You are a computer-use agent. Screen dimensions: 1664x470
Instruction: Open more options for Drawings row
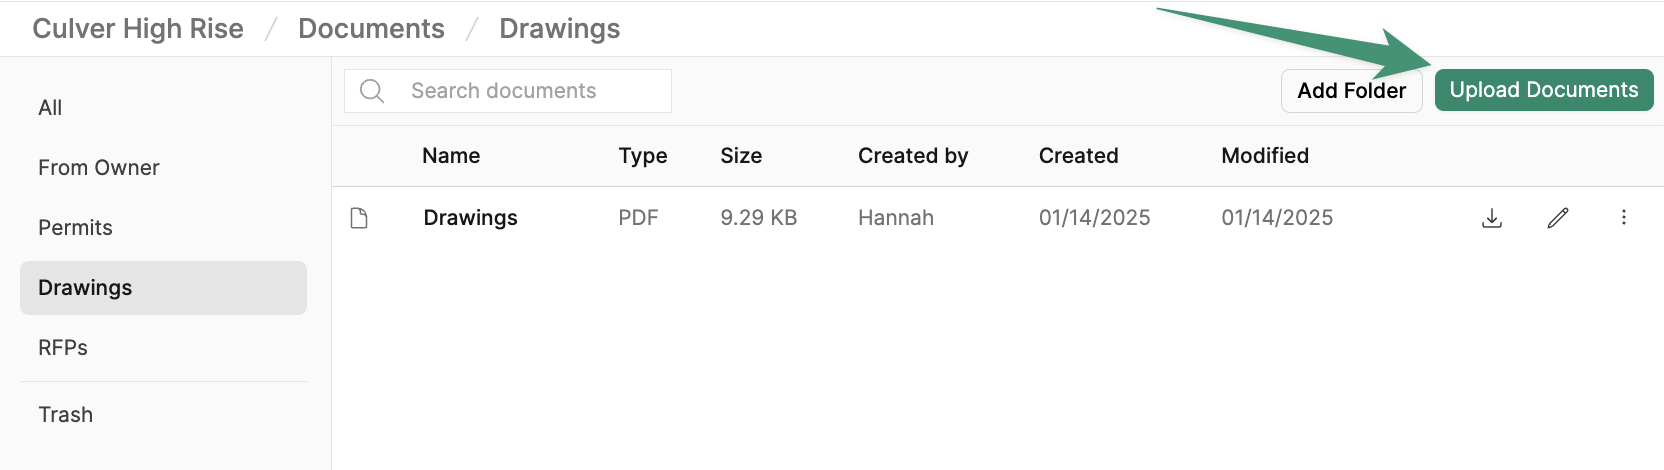coord(1624,218)
